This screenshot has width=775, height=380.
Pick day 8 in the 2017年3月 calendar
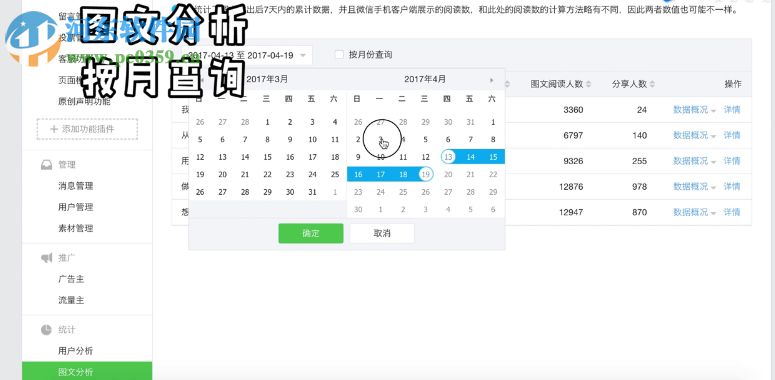pos(267,140)
